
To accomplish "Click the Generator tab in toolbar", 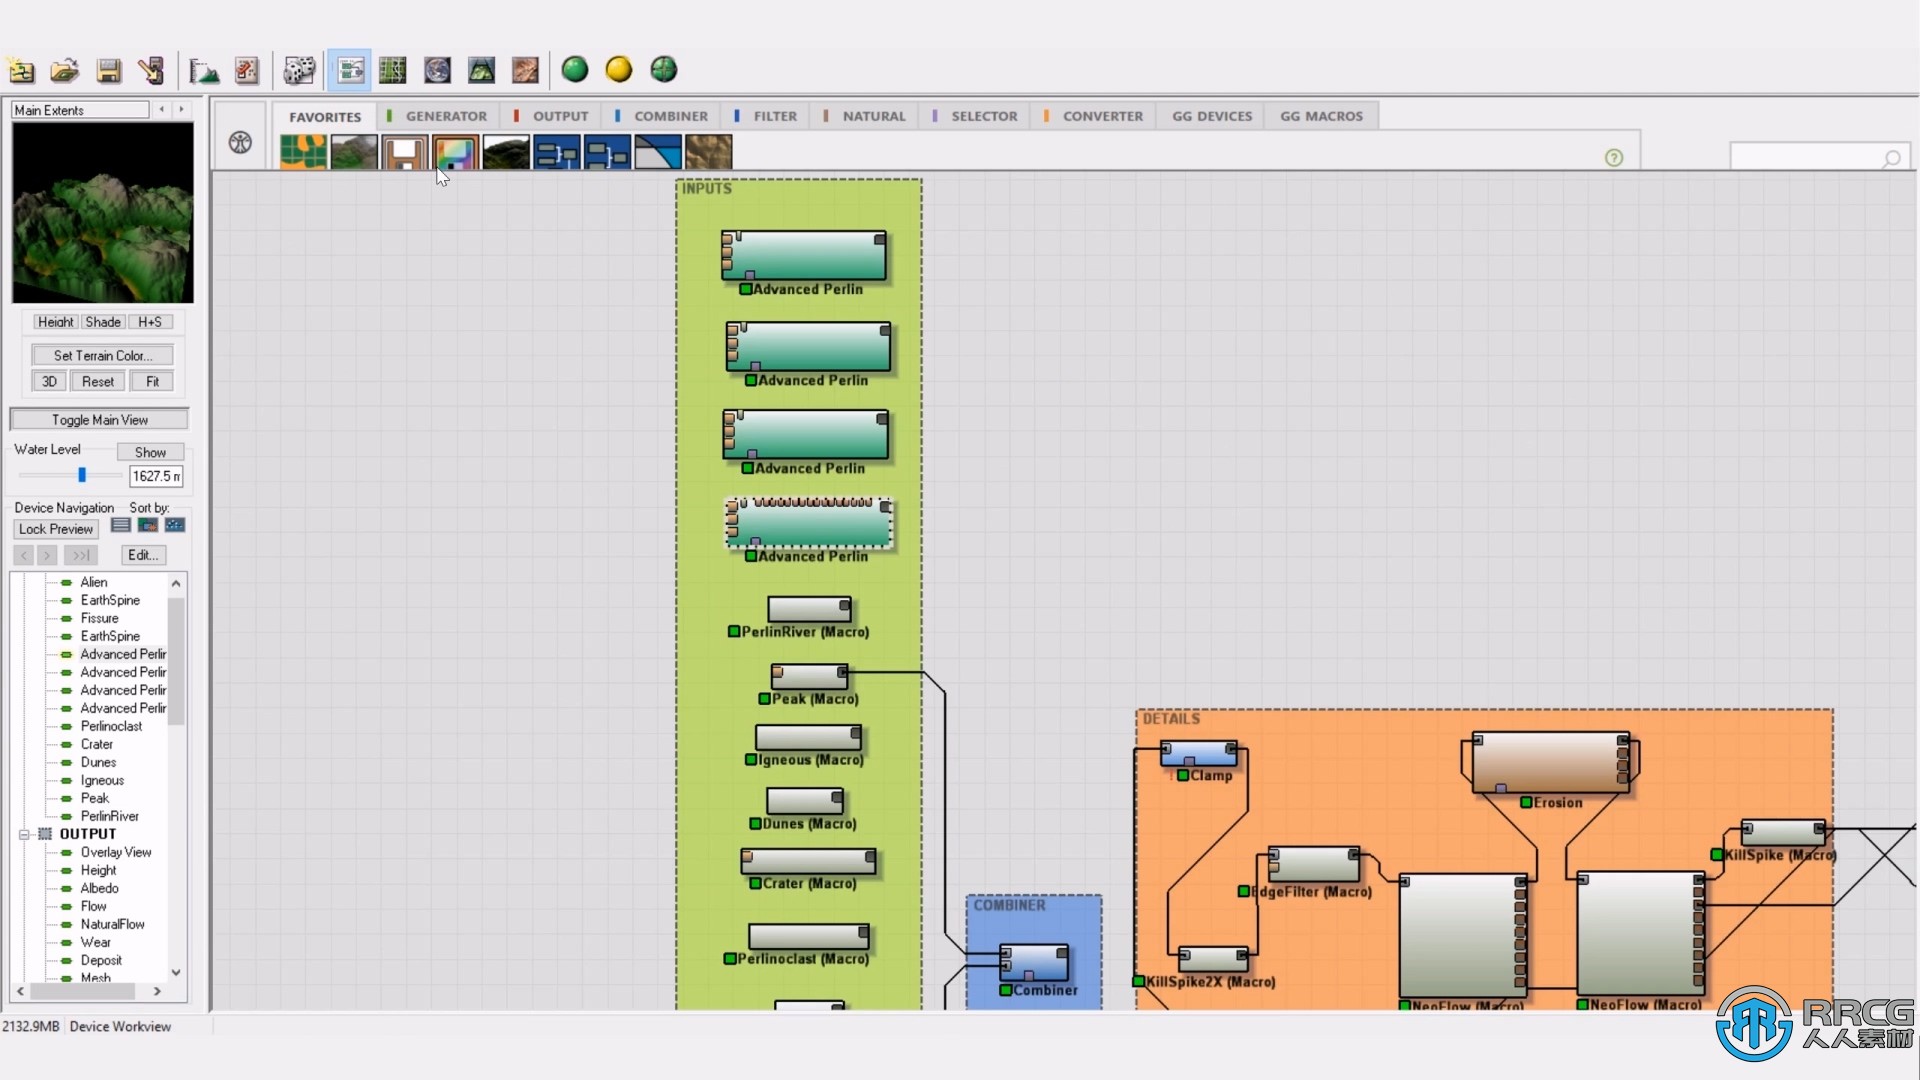I will click(447, 116).
